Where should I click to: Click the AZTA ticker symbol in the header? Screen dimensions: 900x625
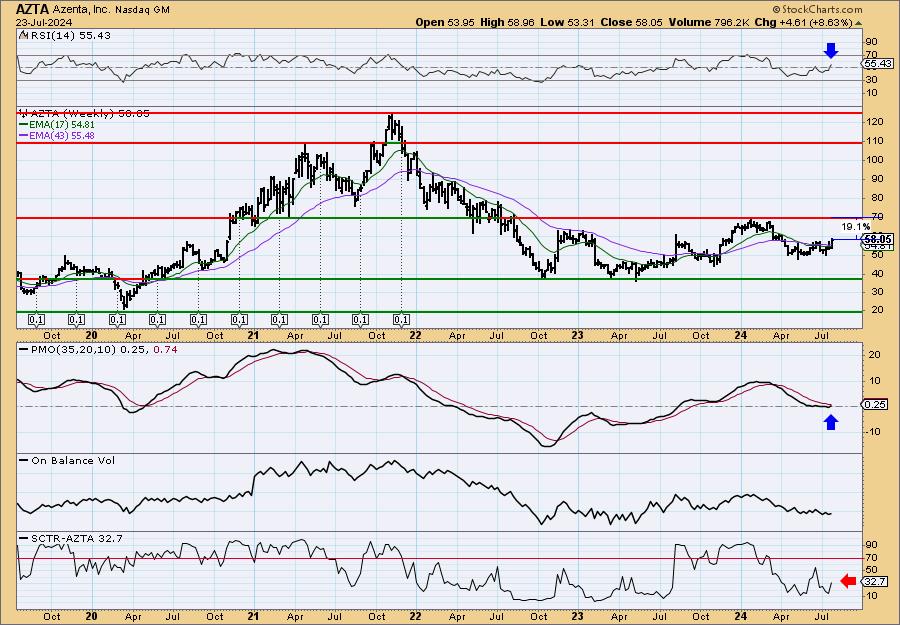(33, 9)
